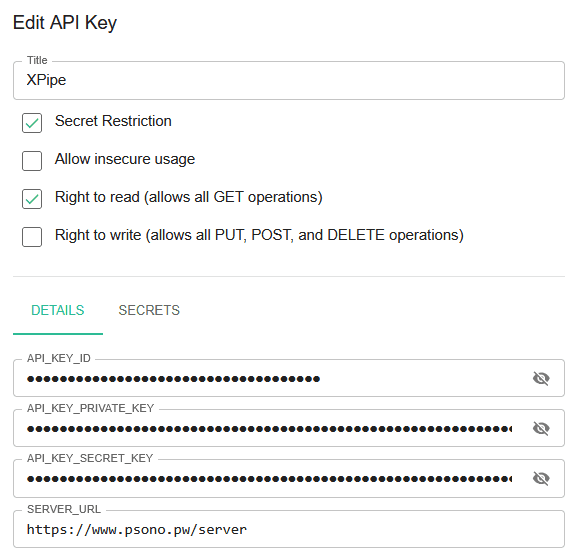This screenshot has width=572, height=553.
Task: Click the 'Right to write' PUT, POST, DELETE label
Action: point(259,235)
